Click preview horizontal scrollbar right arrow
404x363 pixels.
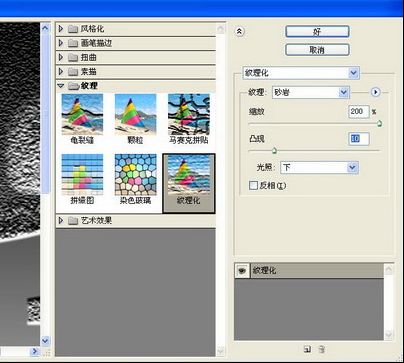pyautogui.click(x=34, y=351)
